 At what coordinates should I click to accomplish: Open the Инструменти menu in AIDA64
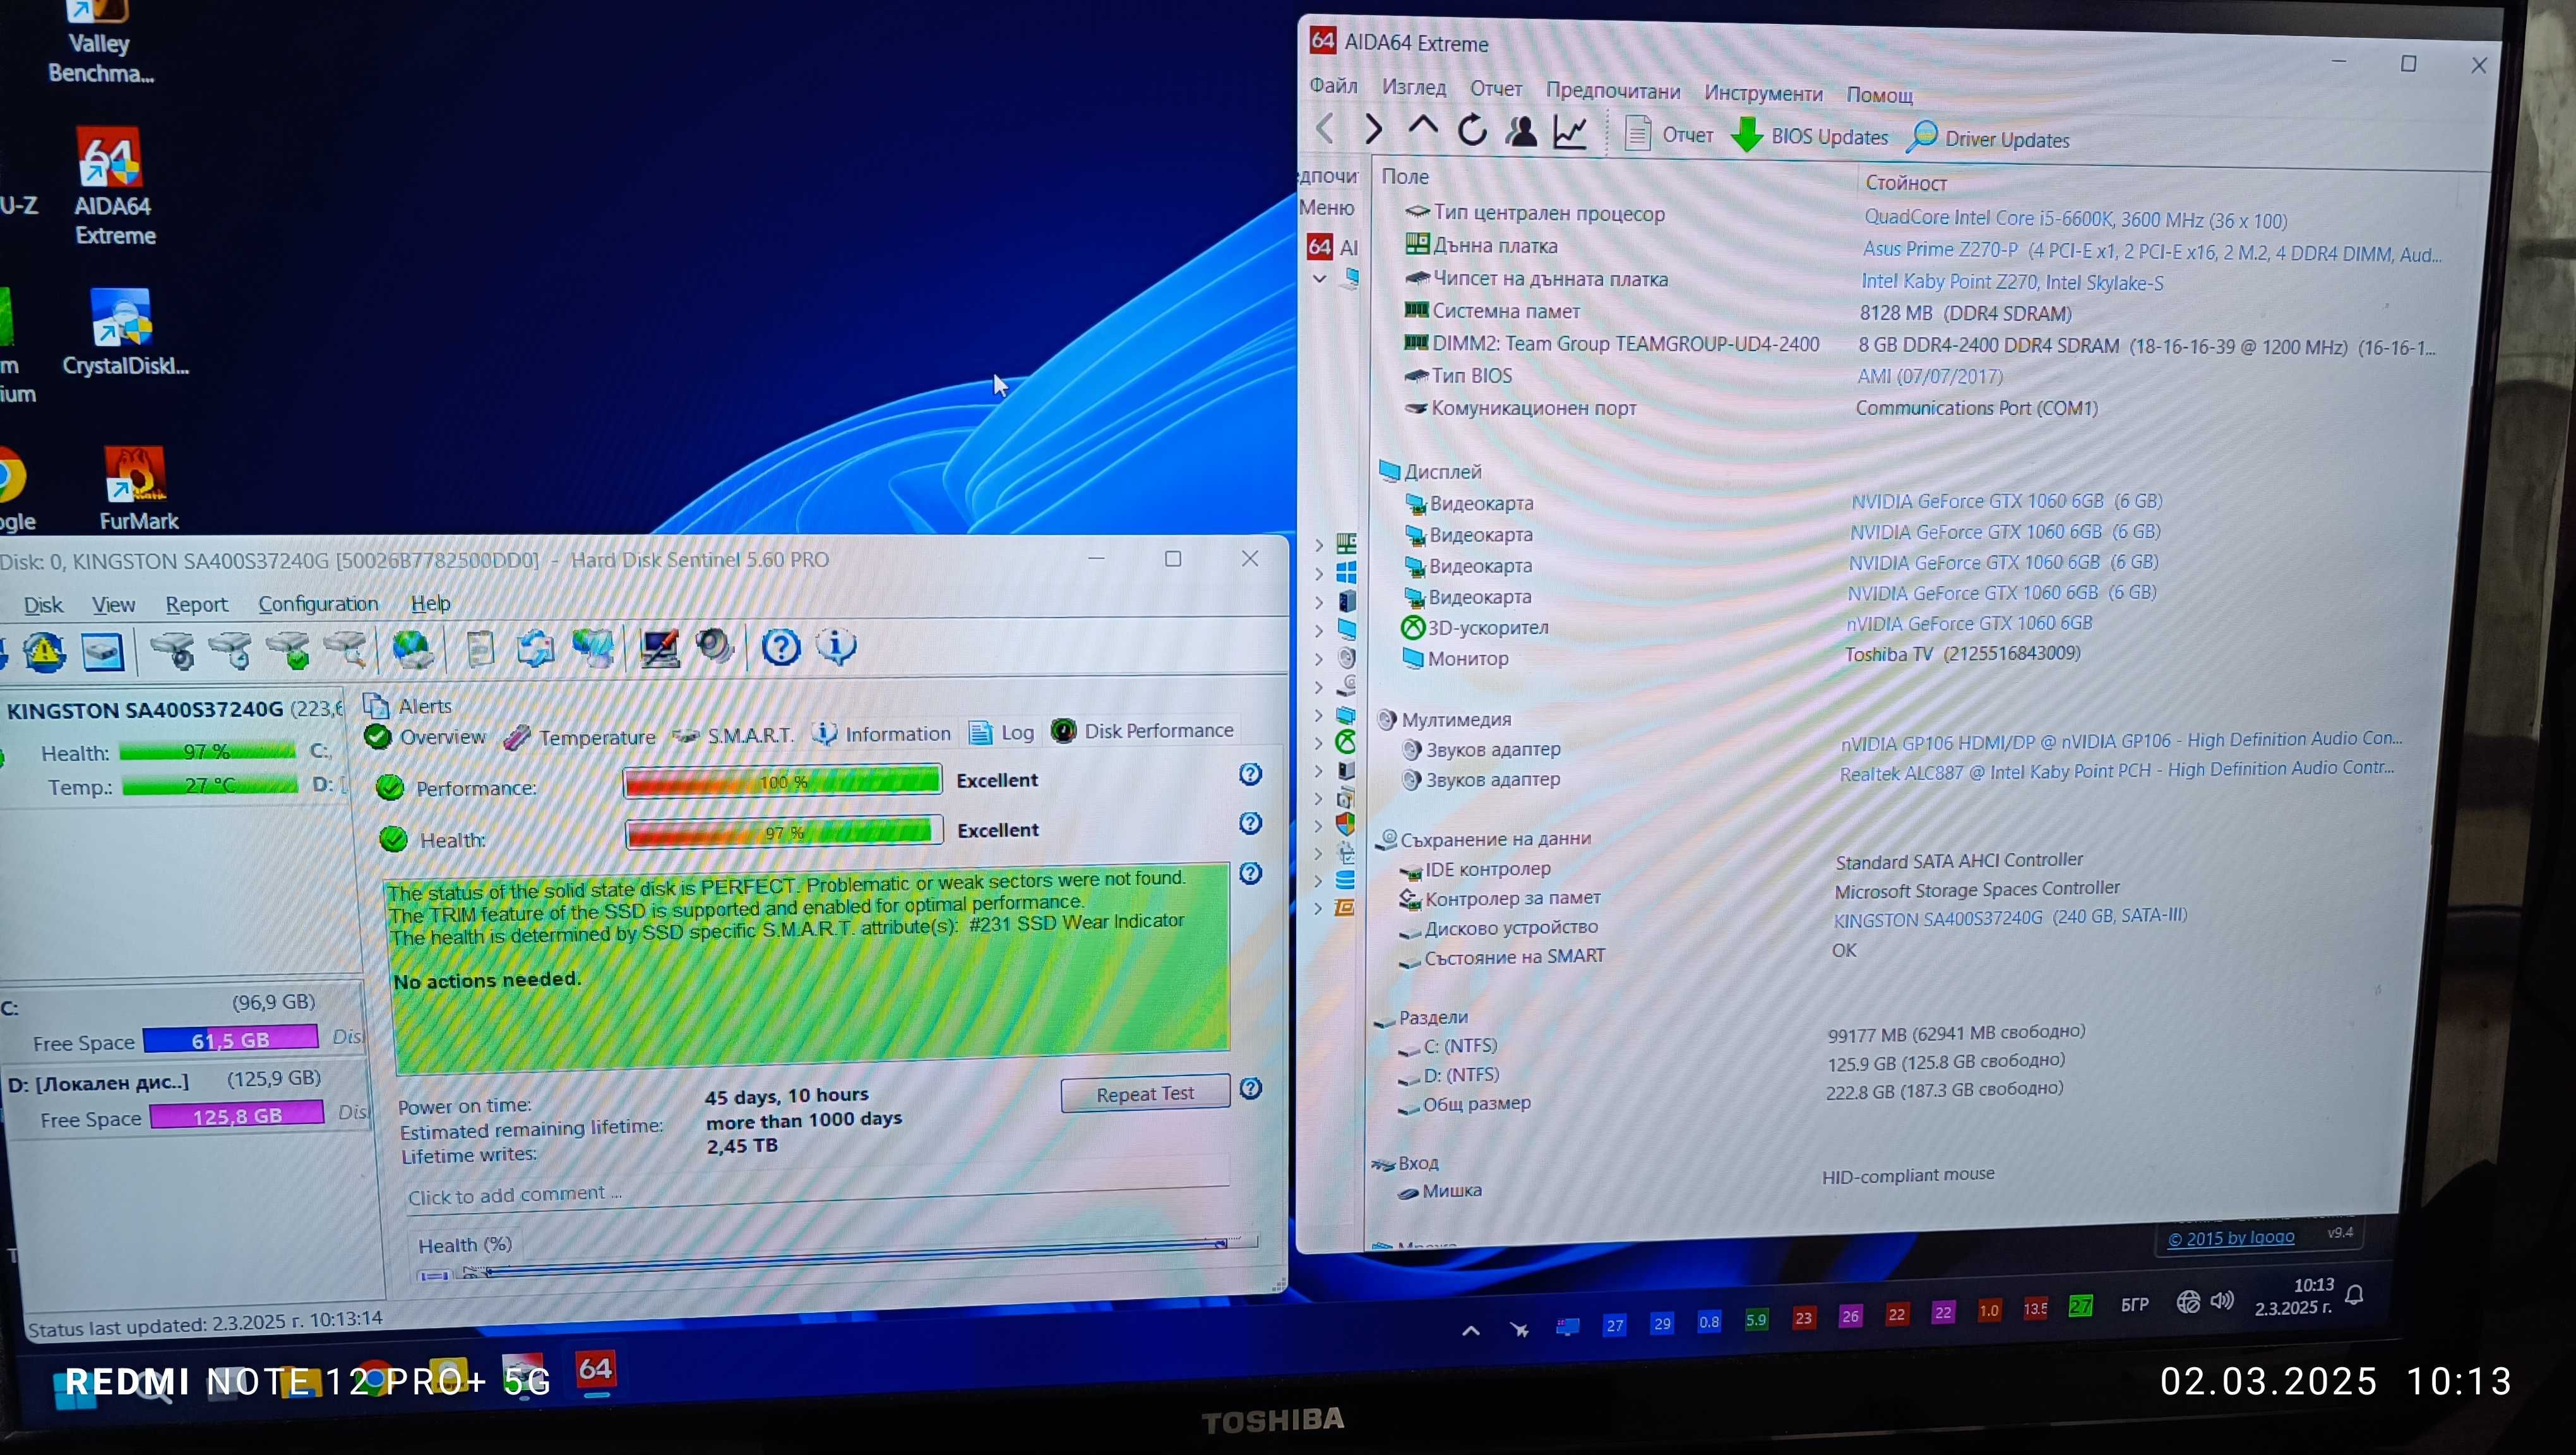coord(1763,93)
